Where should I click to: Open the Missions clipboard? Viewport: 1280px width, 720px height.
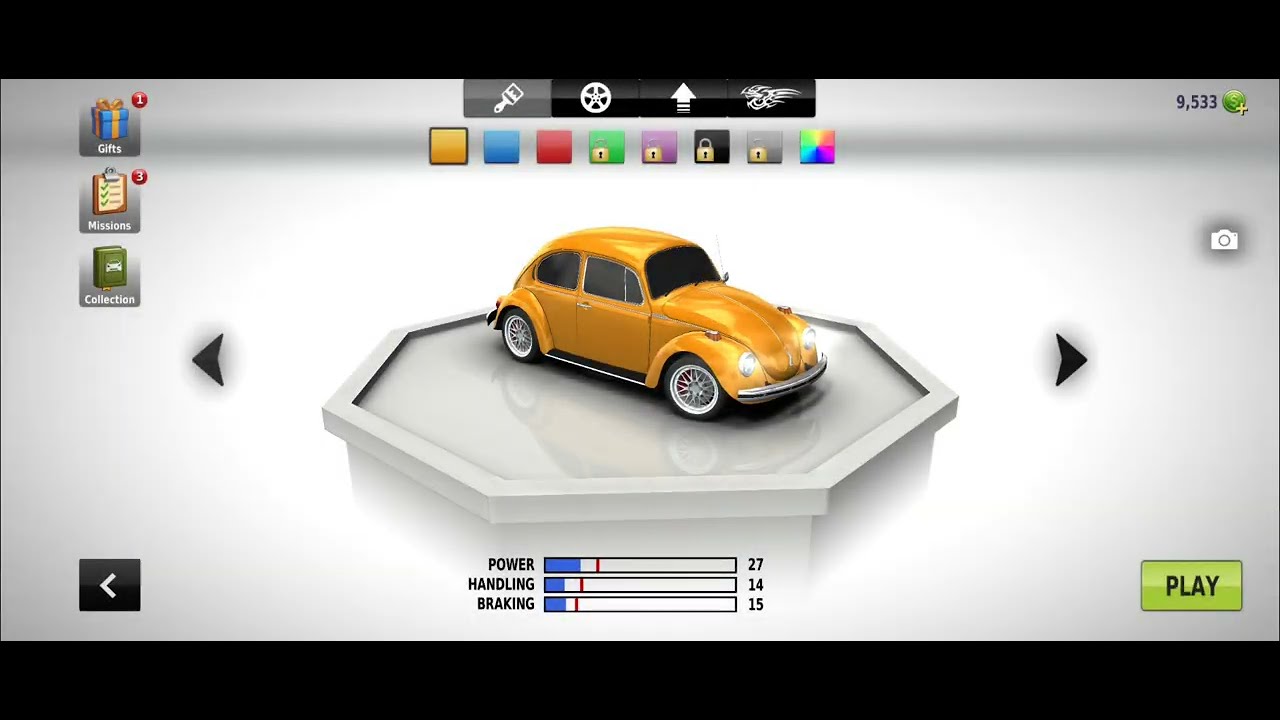click(x=110, y=202)
